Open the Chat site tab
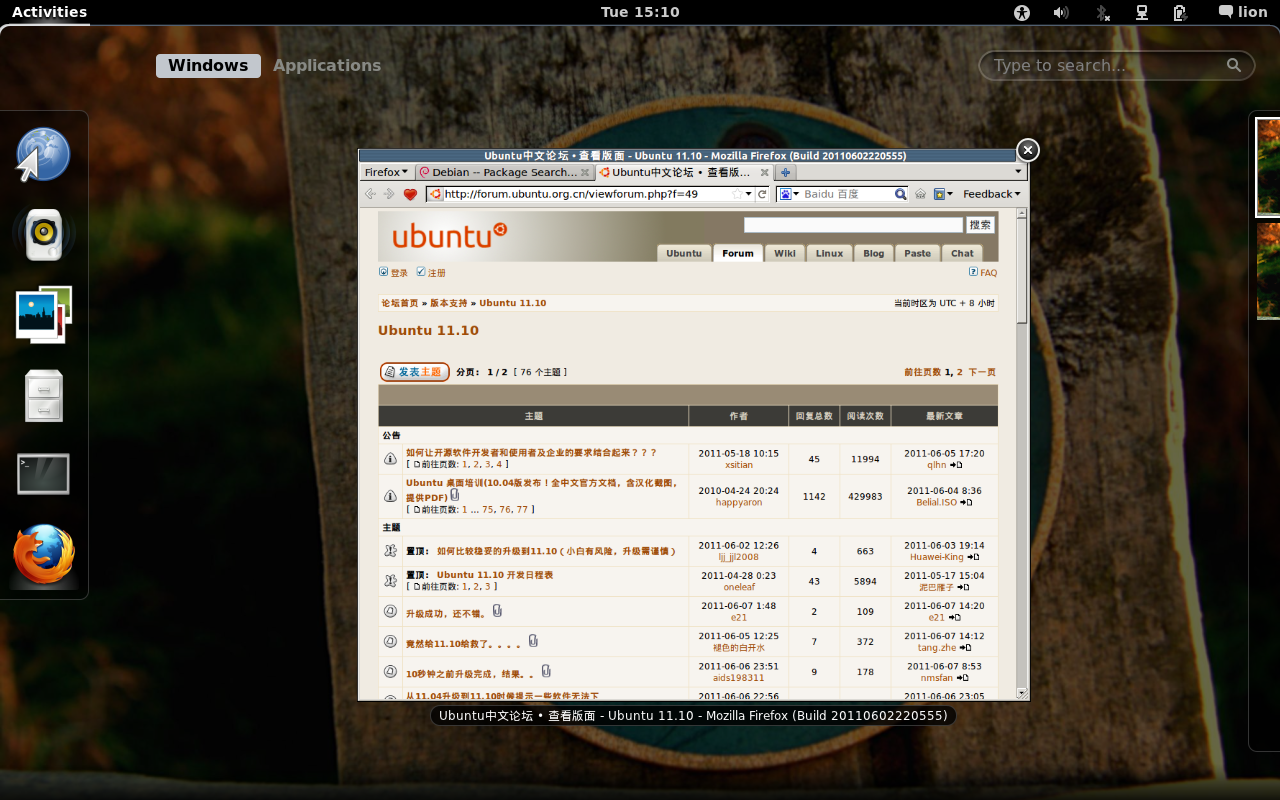This screenshot has height=800, width=1280. pos(962,253)
